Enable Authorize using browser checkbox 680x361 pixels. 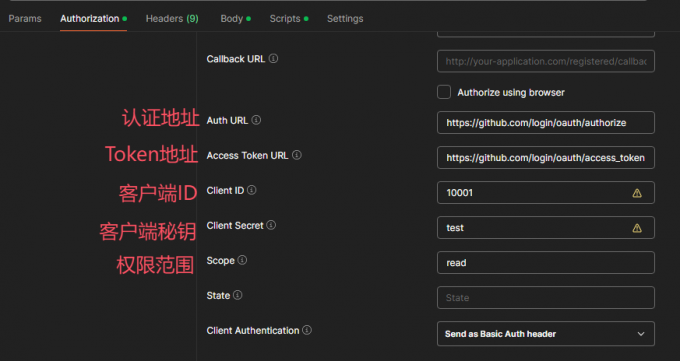[444, 92]
